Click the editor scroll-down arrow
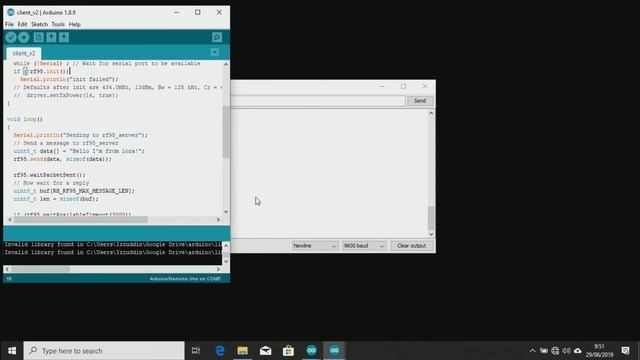The image size is (640, 360). coord(226,212)
